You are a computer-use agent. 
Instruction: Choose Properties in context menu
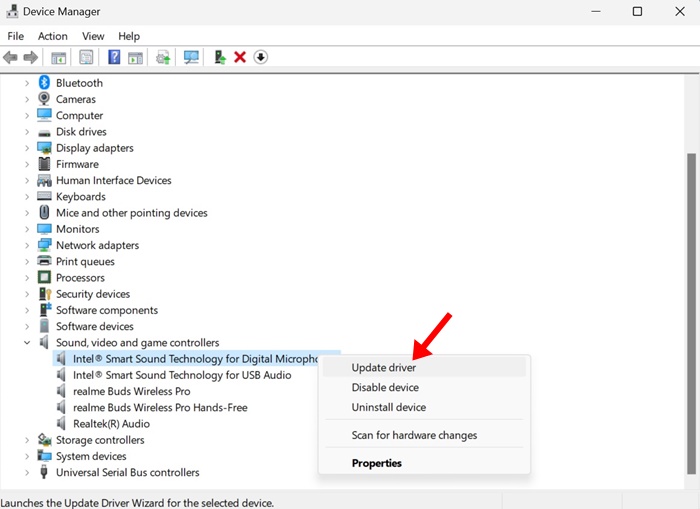(424, 463)
